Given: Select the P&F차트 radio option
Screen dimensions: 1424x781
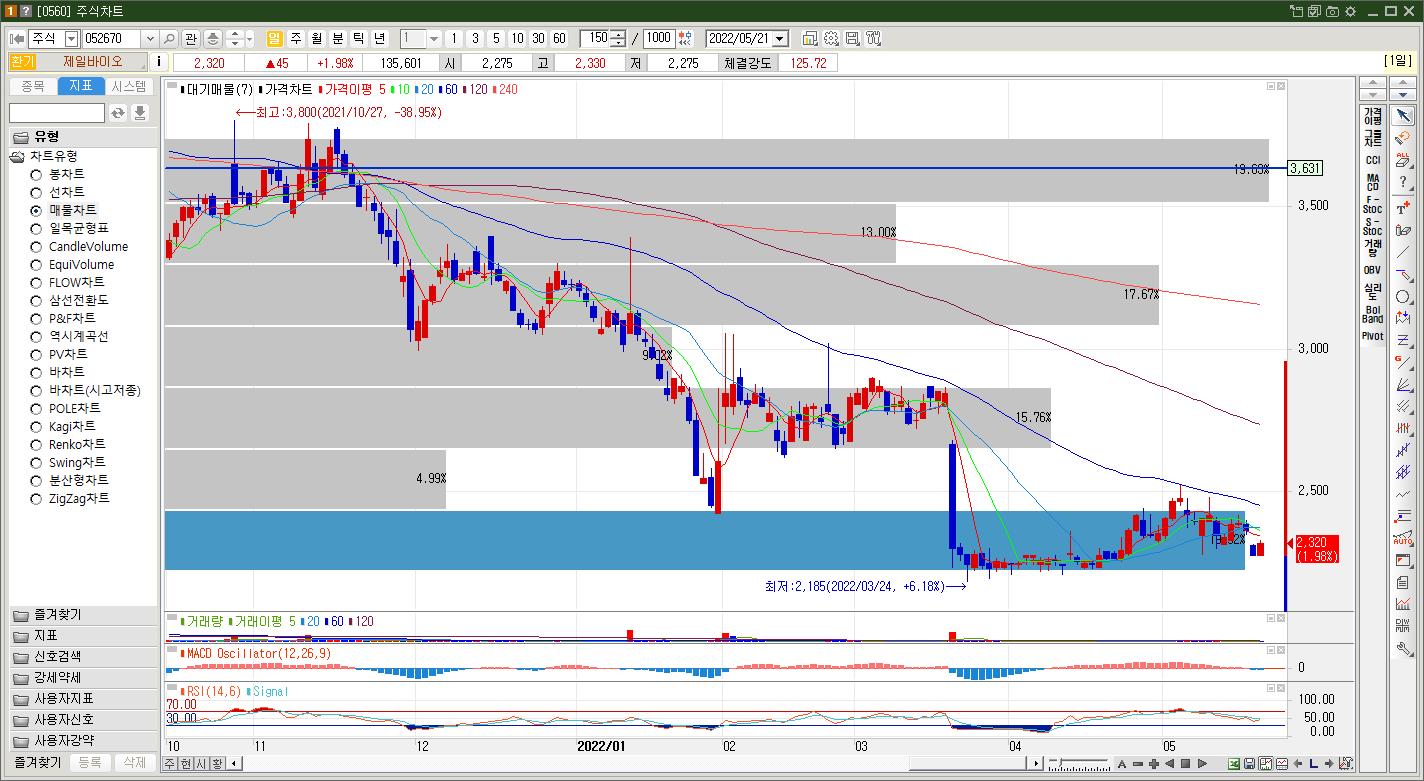Looking at the screenshot, I should coord(36,319).
